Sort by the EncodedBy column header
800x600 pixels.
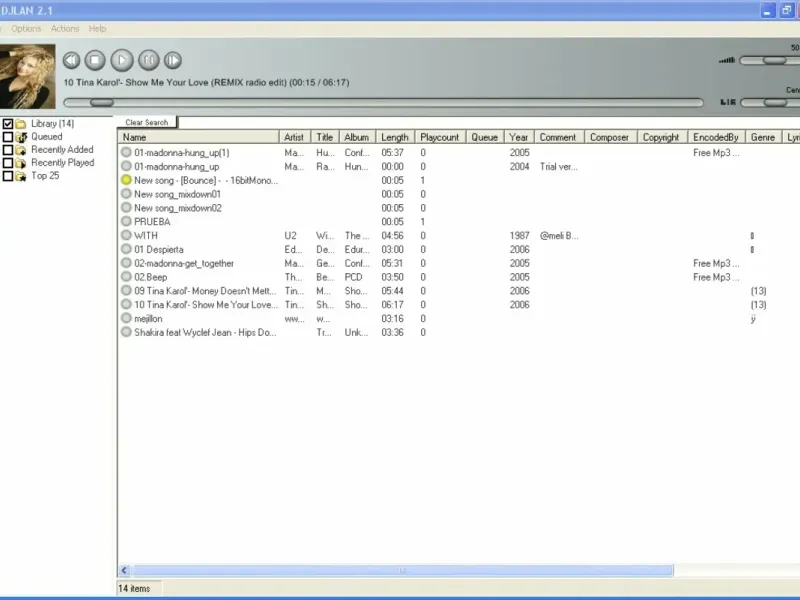pyautogui.click(x=716, y=137)
